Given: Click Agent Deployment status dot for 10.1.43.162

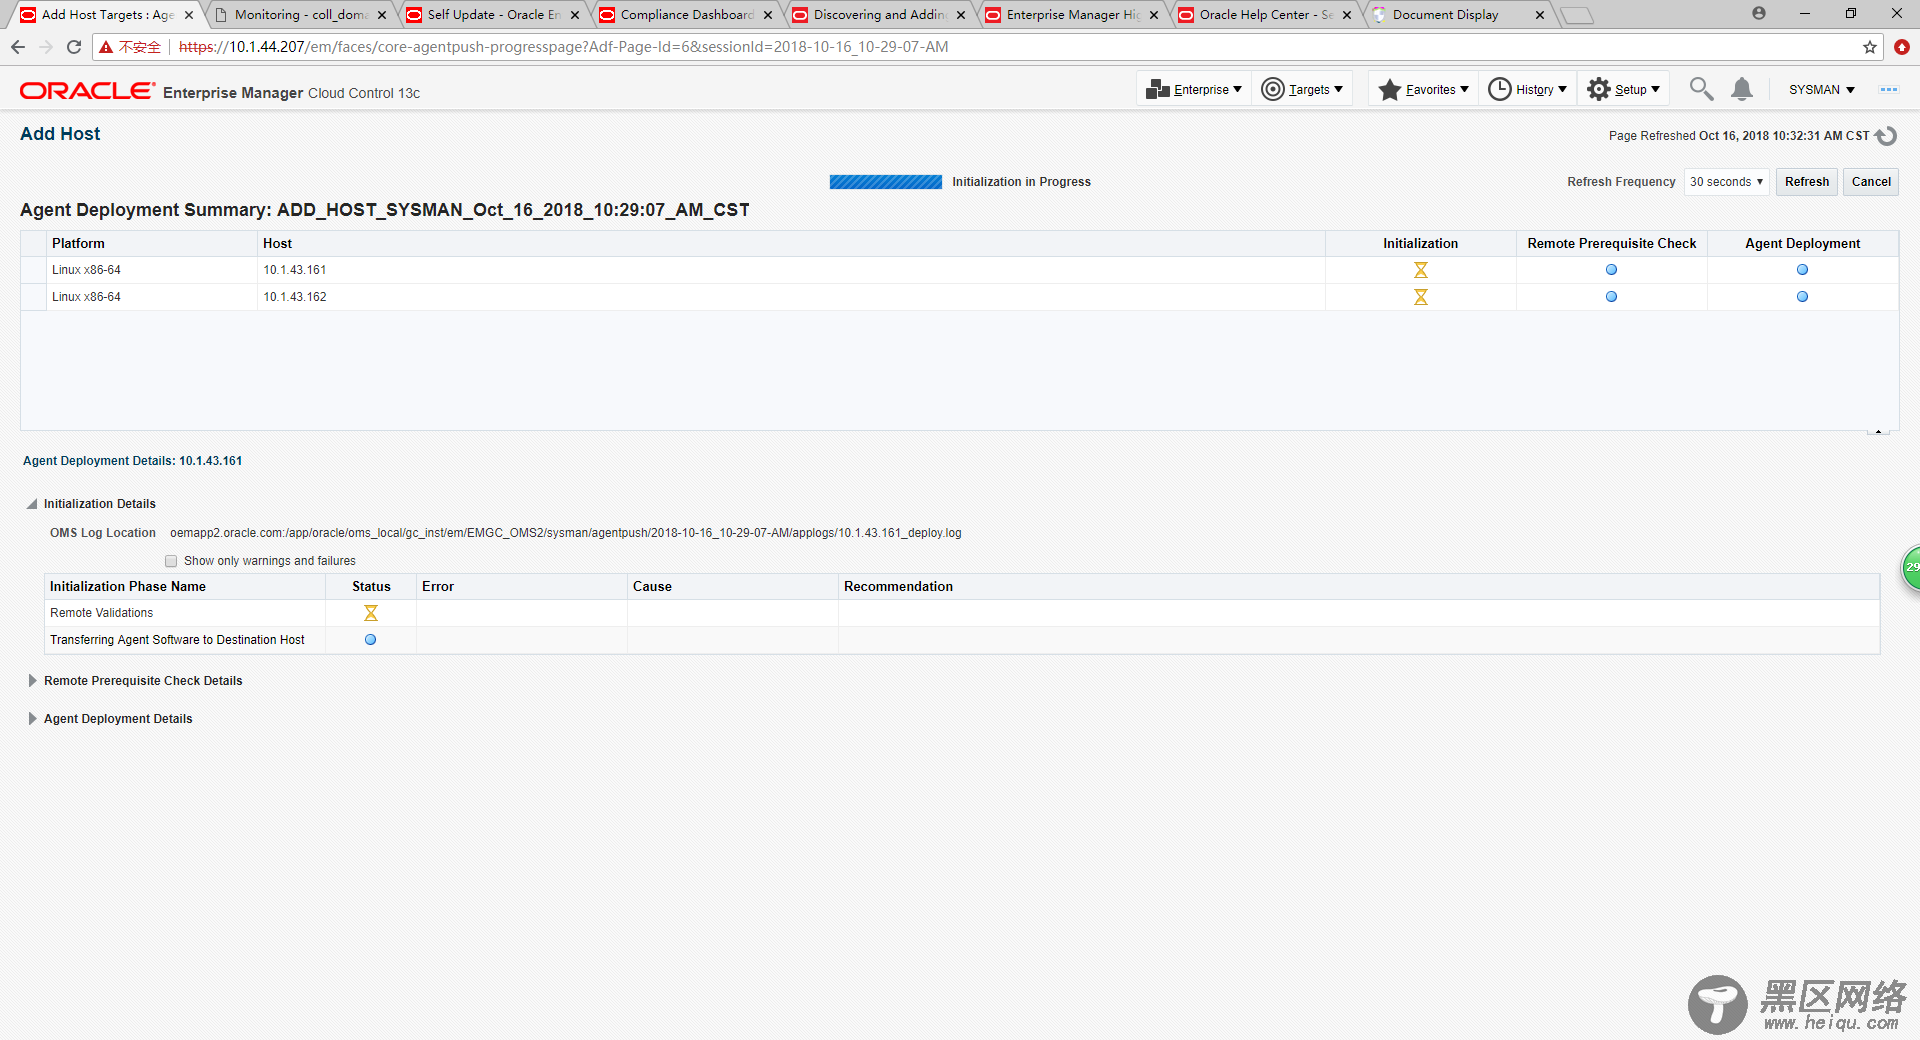Looking at the screenshot, I should click(x=1802, y=297).
